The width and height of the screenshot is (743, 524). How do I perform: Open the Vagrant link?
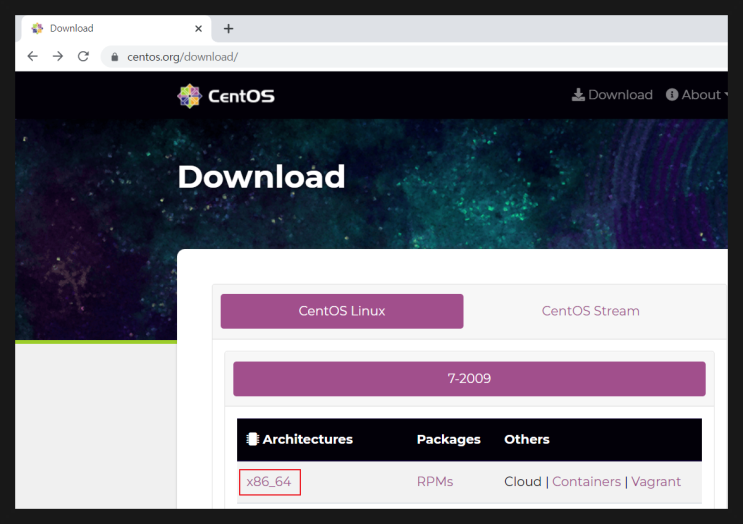tap(656, 482)
